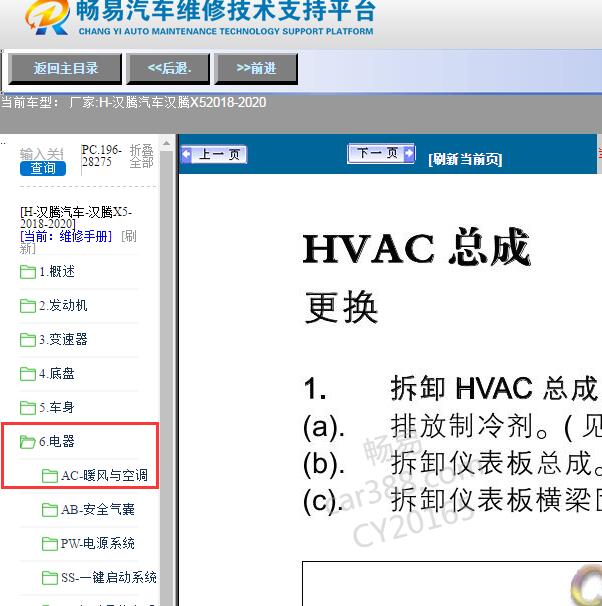Click folder icon beside 5.车身

tap(28, 407)
